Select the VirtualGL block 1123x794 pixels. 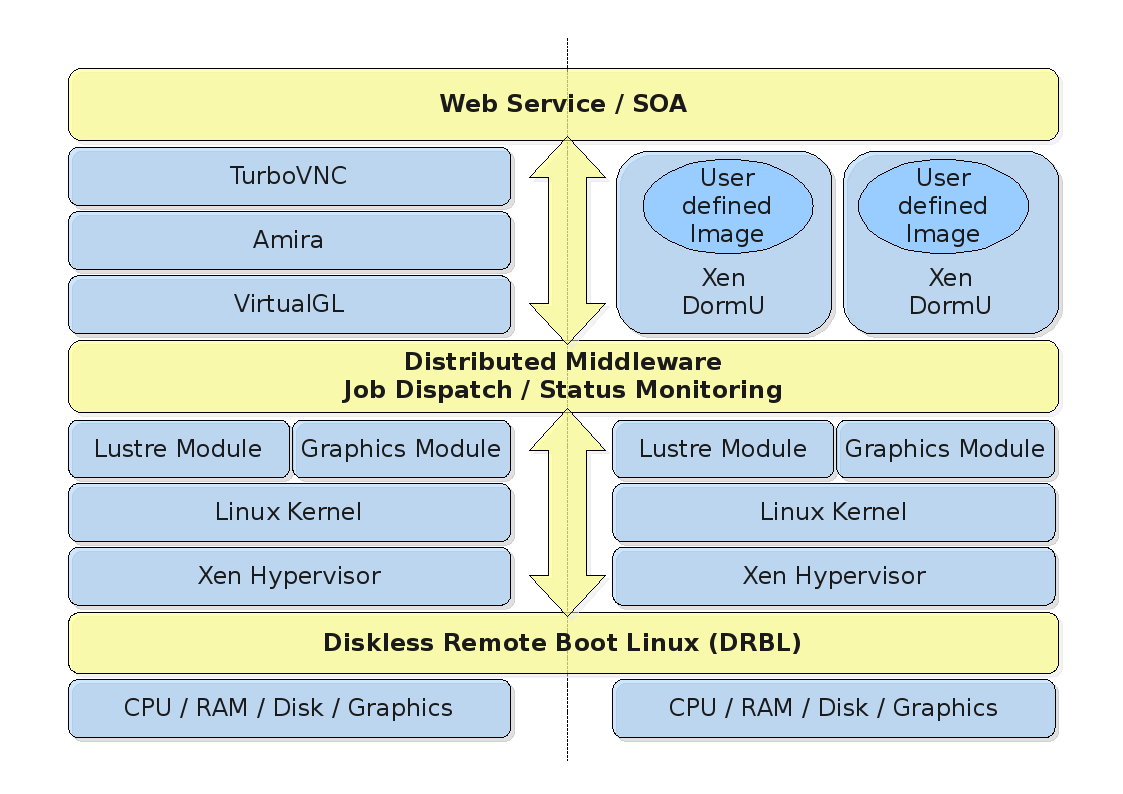(x=289, y=304)
